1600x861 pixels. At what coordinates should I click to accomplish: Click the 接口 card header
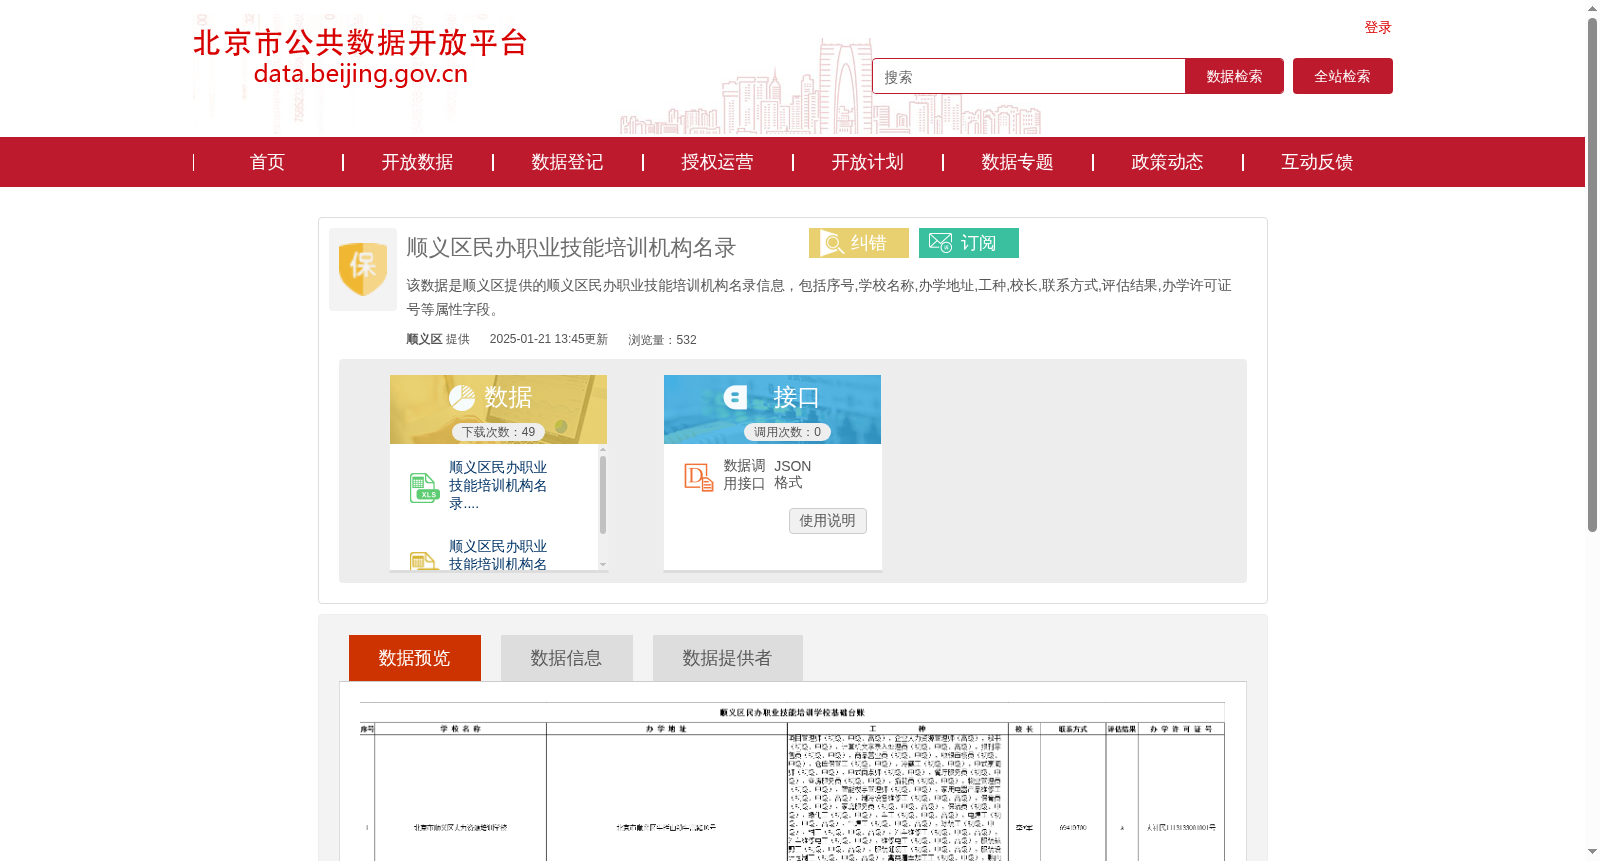pos(772,409)
